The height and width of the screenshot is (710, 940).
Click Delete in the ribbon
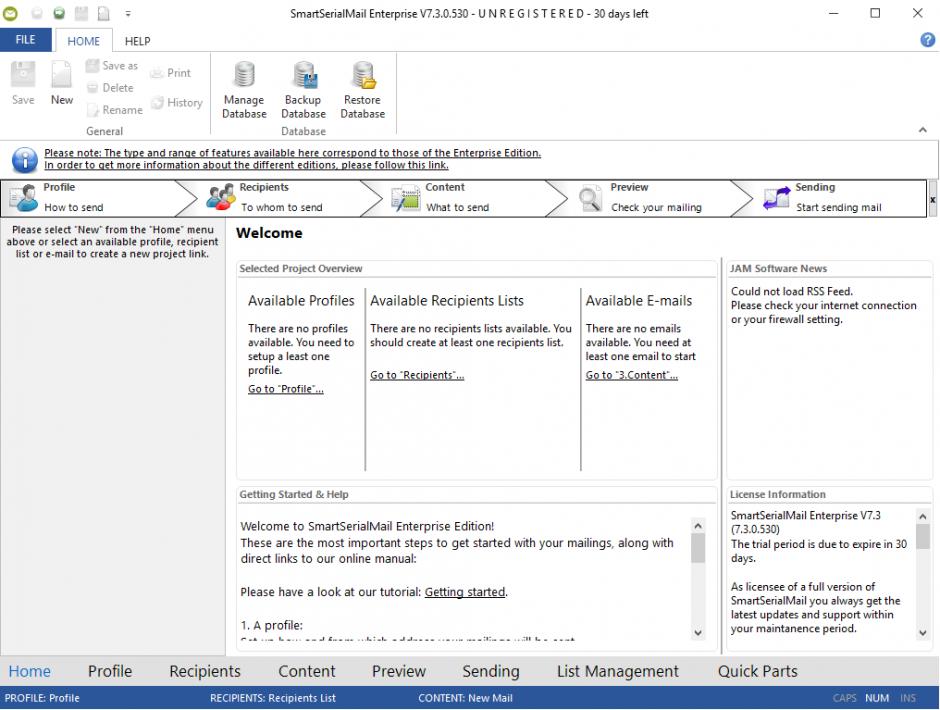(x=110, y=88)
